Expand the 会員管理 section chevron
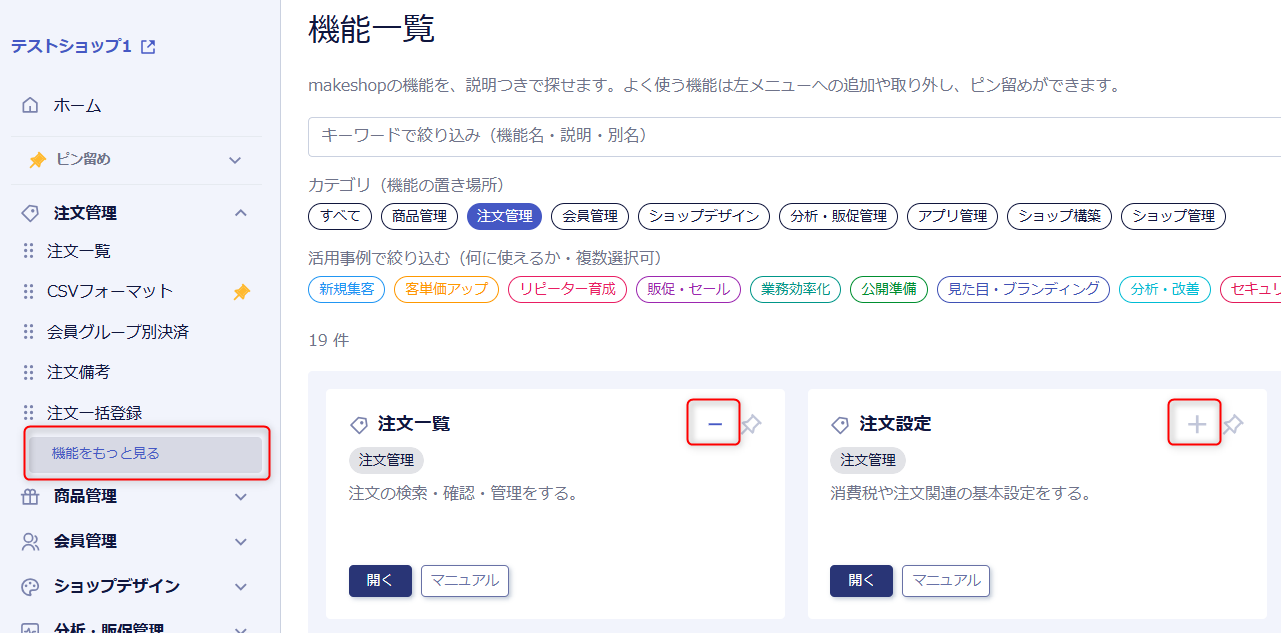Viewport: 1281px width, 633px height. point(240,541)
